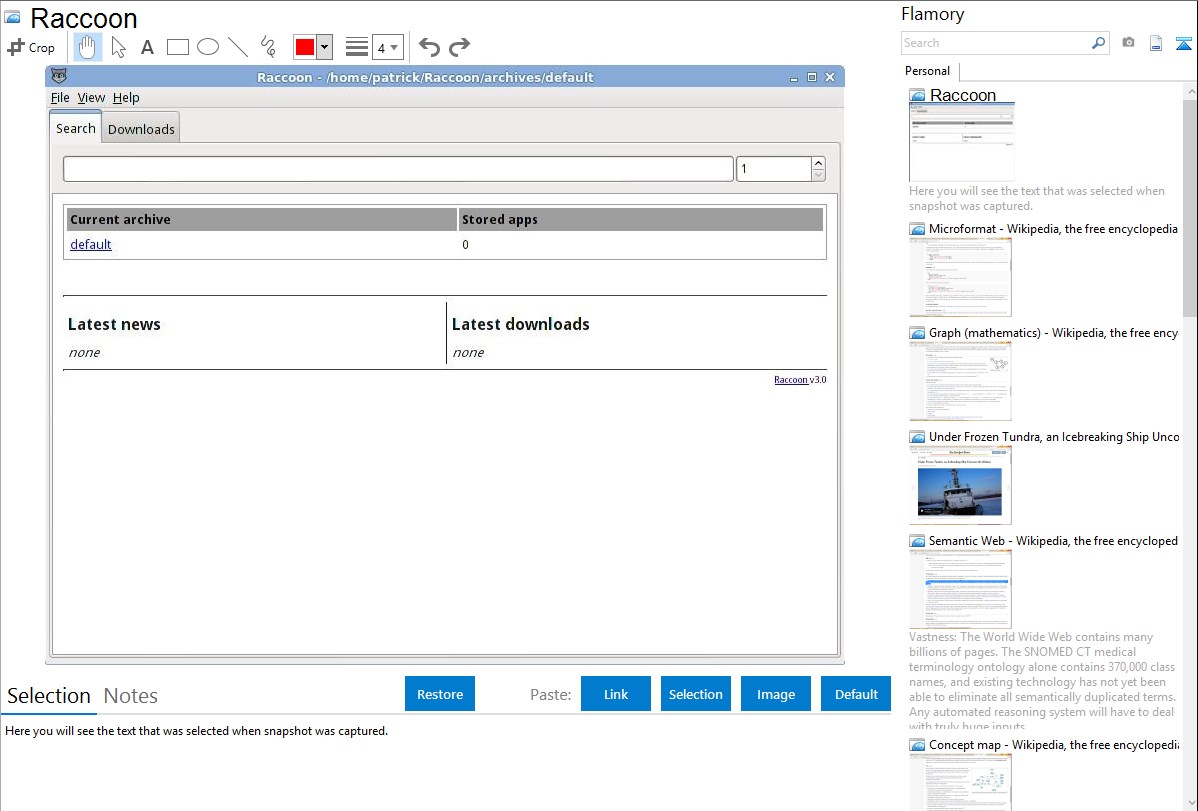This screenshot has height=811, width=1198.
Task: Pick the freehand scribble tool
Action: pos(268,47)
